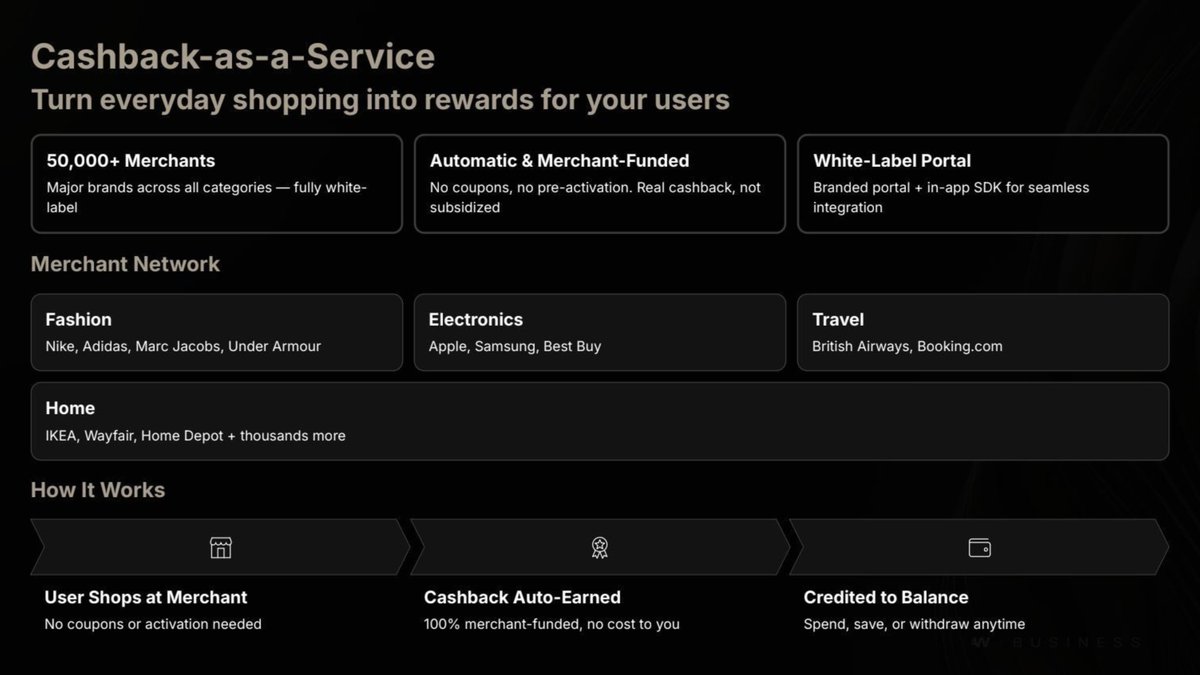1200x675 pixels.
Task: Click the How It Works section heading
Action: click(98, 490)
